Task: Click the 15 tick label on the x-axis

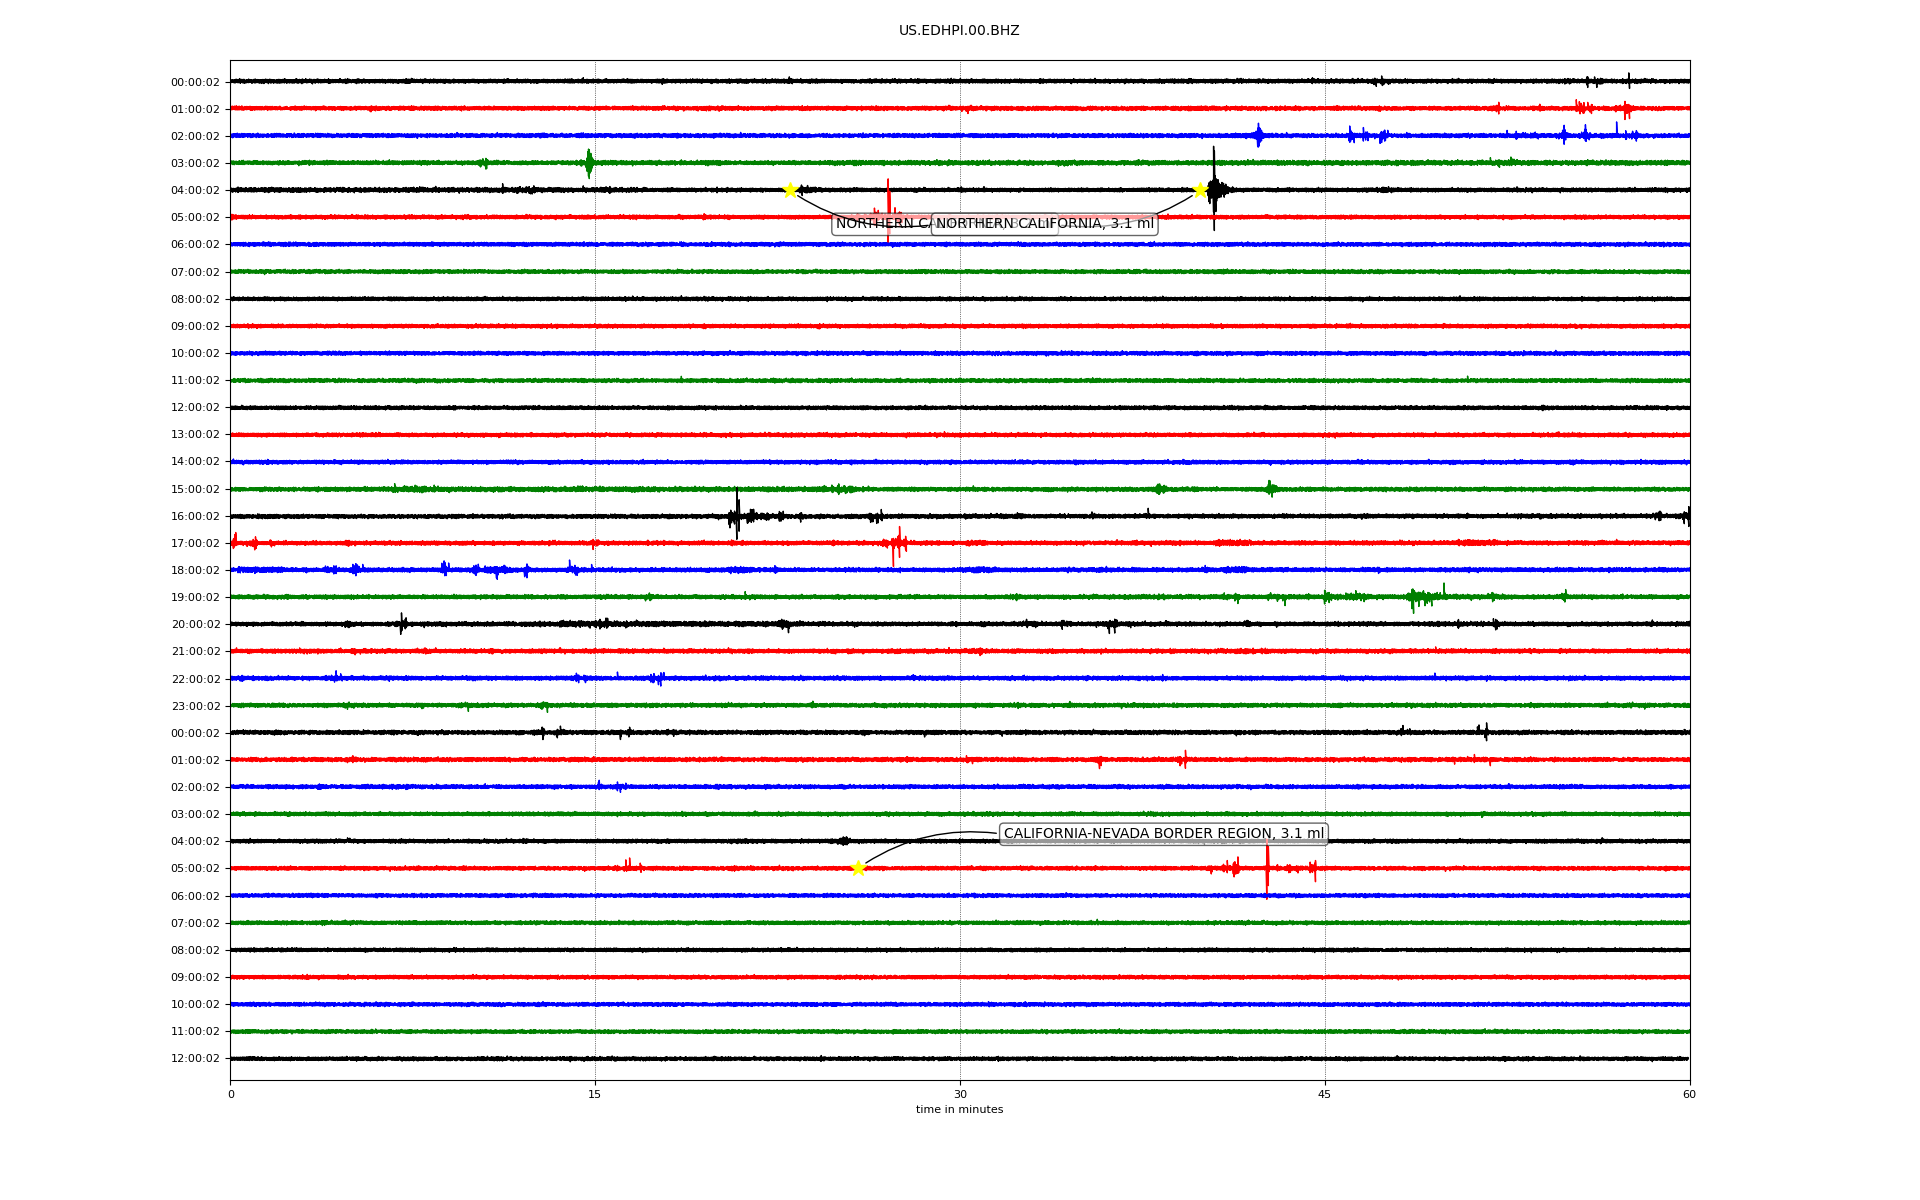Action: (x=595, y=1094)
